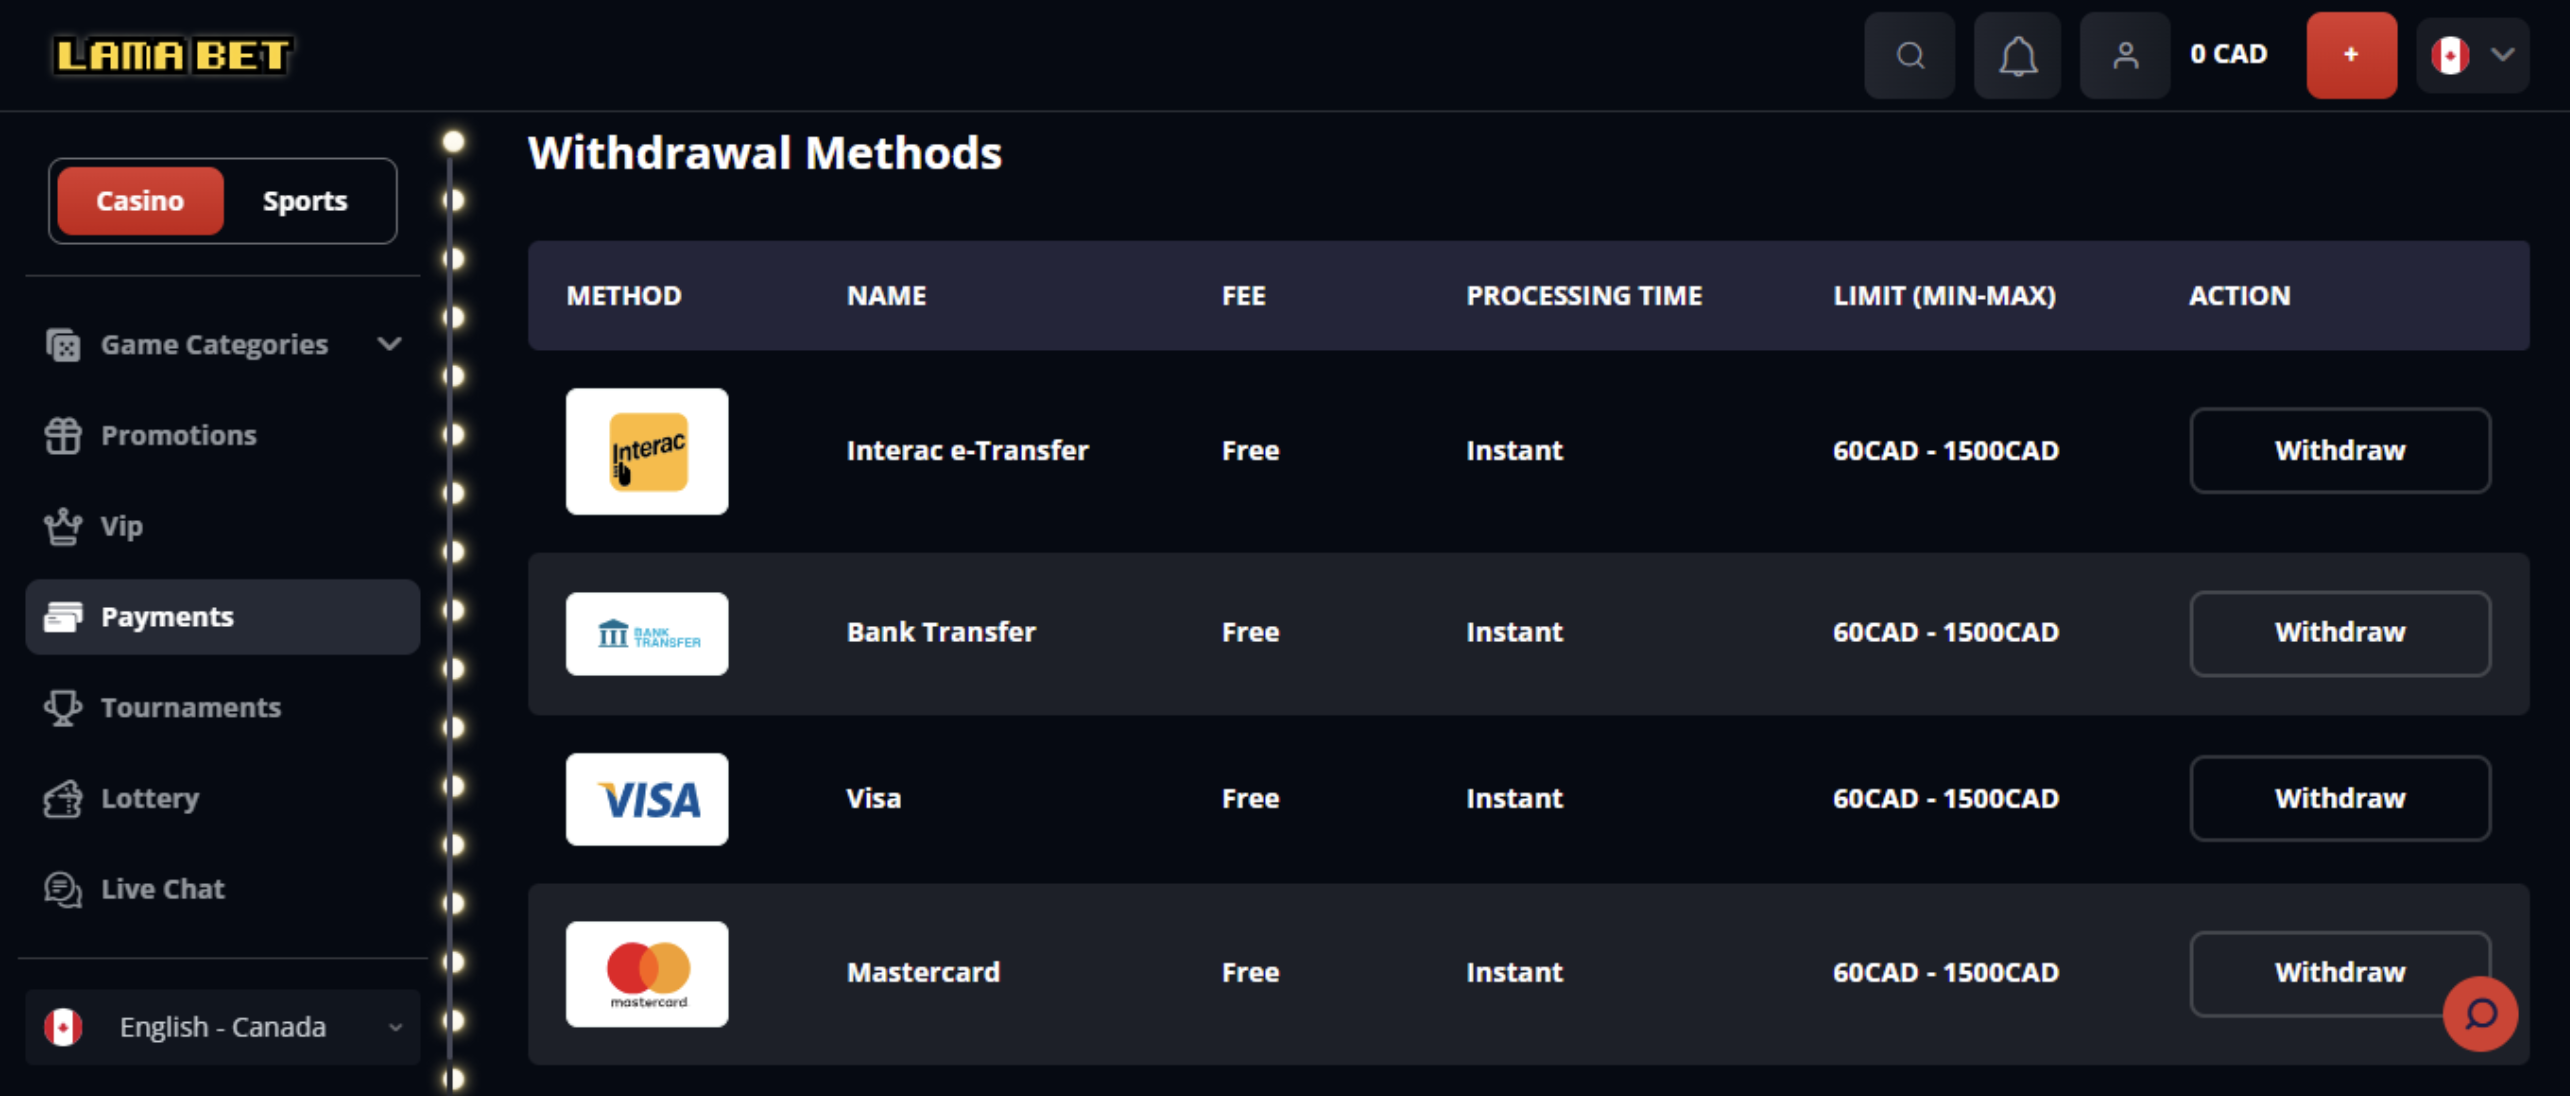Click the Bank Transfer logo thumbnail
This screenshot has width=2570, height=1096.
pyautogui.click(x=647, y=633)
